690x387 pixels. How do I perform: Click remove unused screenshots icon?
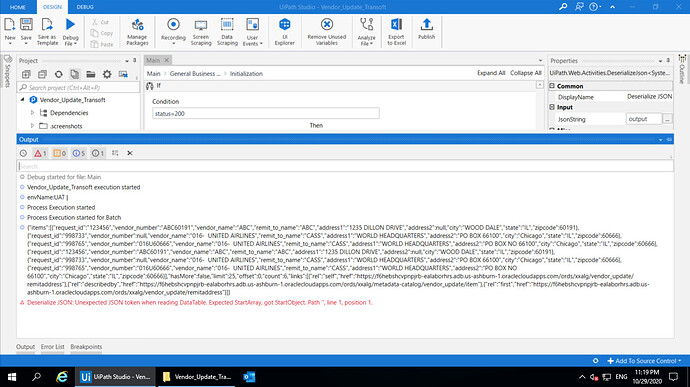pyautogui.click(x=123, y=74)
